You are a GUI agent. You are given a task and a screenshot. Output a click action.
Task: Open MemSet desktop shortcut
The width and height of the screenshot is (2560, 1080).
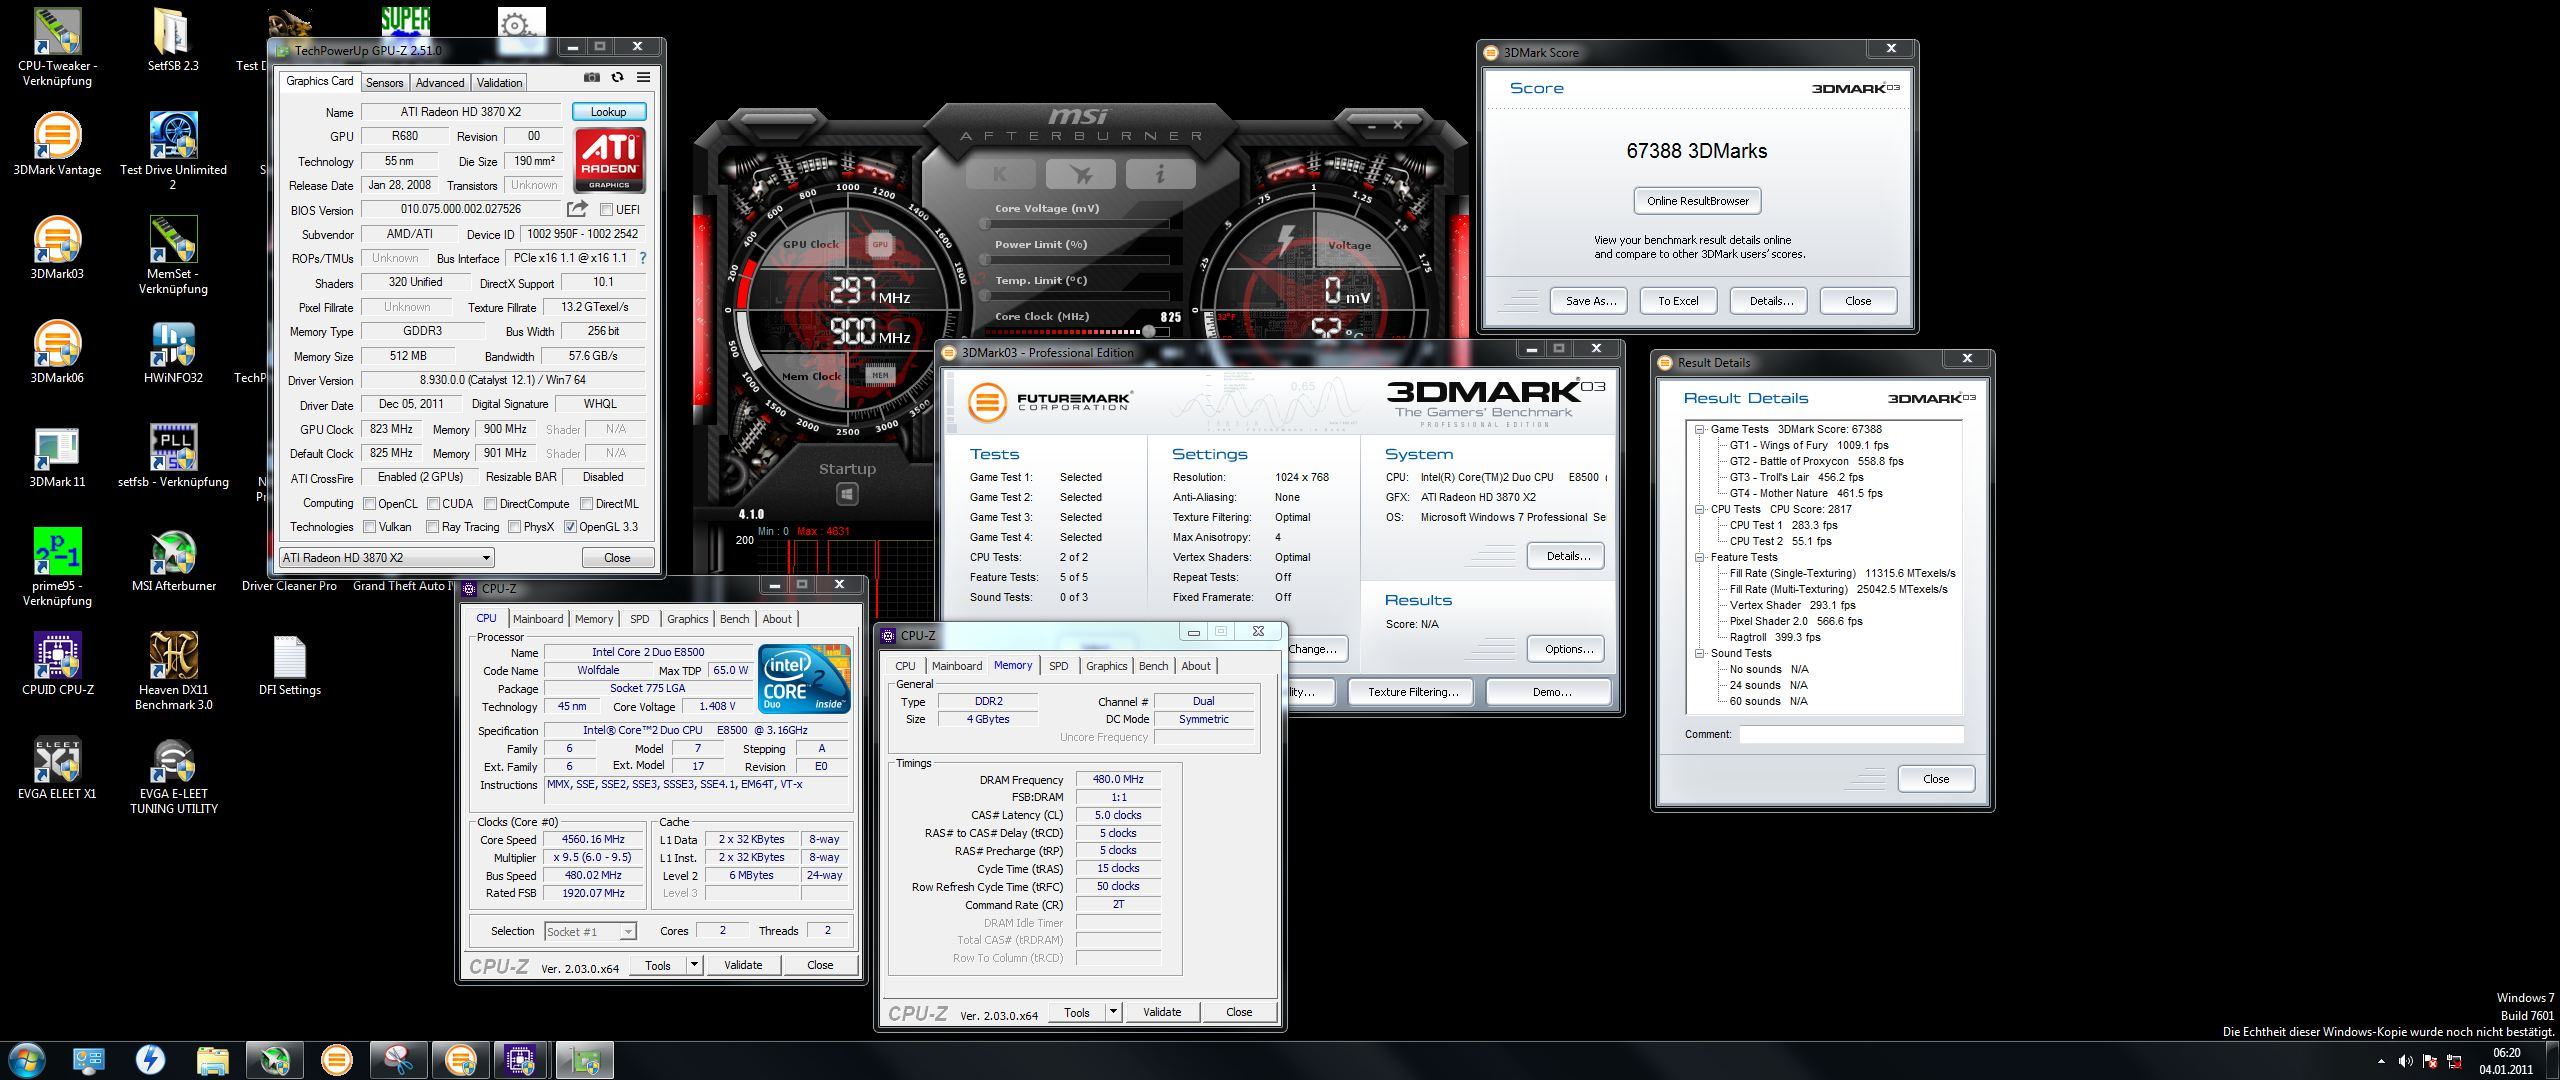click(x=173, y=254)
